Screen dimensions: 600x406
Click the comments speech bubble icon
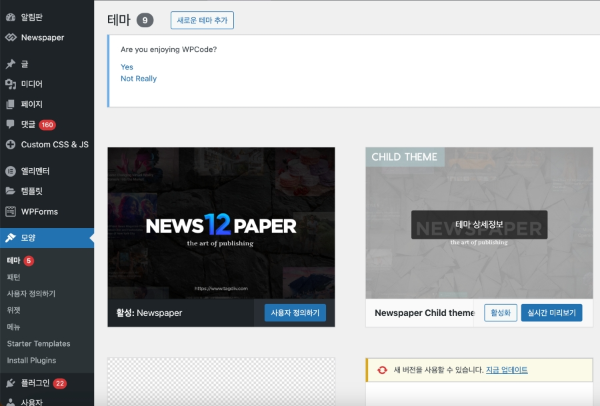tap(10, 124)
